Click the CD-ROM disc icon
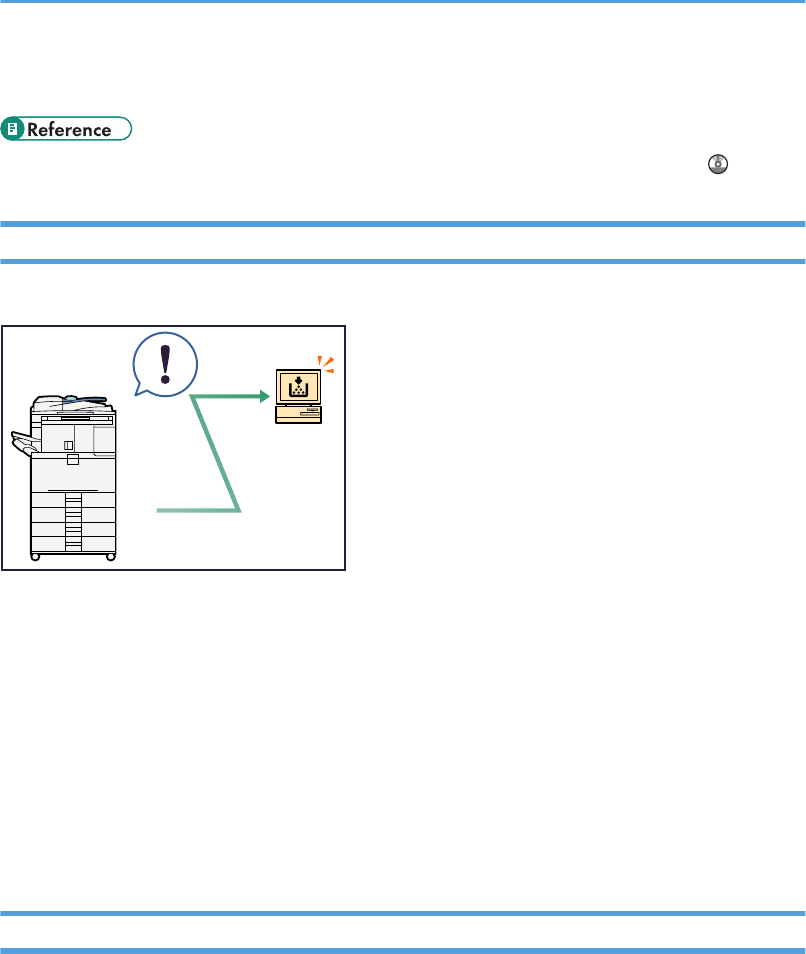806x954 pixels. pos(718,164)
